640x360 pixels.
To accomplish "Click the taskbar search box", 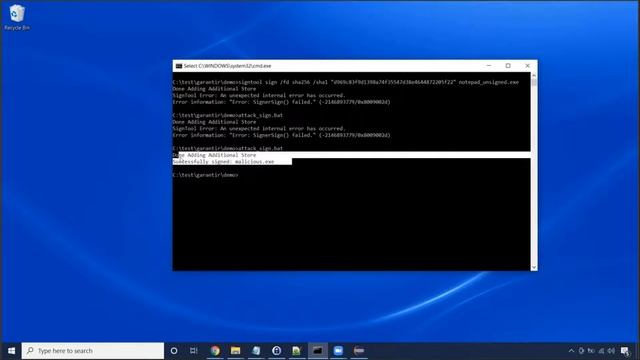I will click(93, 351).
